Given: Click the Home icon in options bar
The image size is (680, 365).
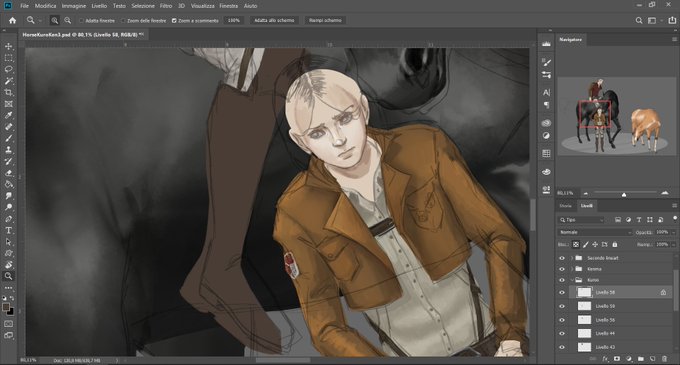Looking at the screenshot, I should (12, 20).
